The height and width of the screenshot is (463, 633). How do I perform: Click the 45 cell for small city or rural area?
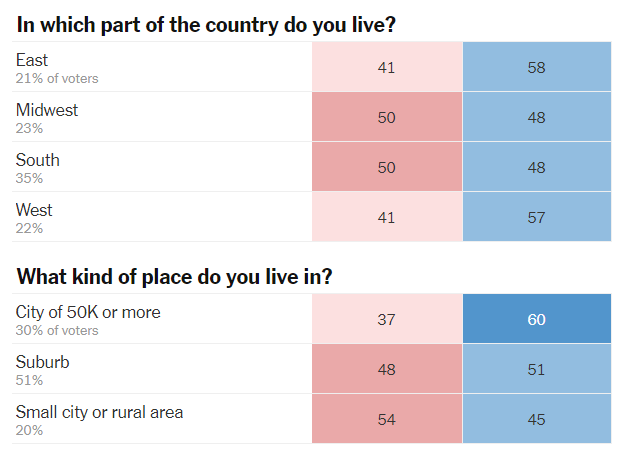(536, 419)
